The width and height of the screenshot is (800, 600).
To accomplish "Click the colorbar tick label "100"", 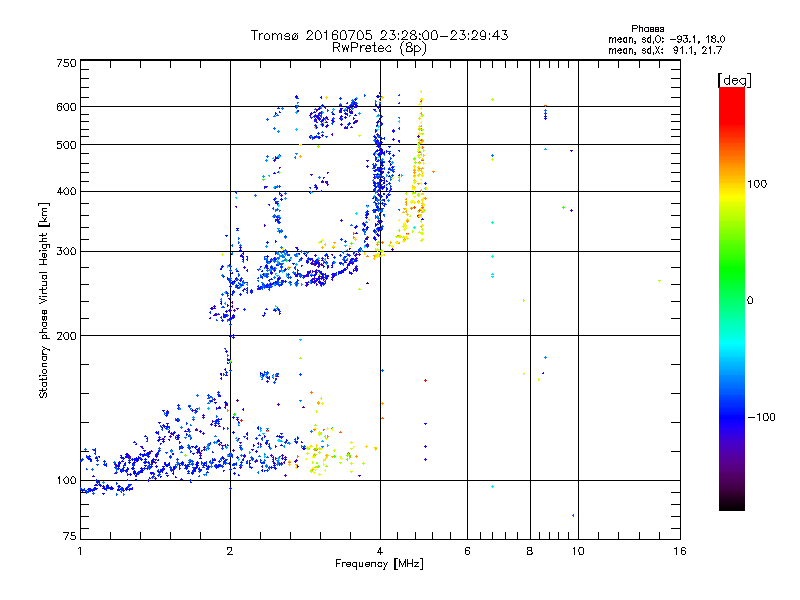I will [757, 184].
